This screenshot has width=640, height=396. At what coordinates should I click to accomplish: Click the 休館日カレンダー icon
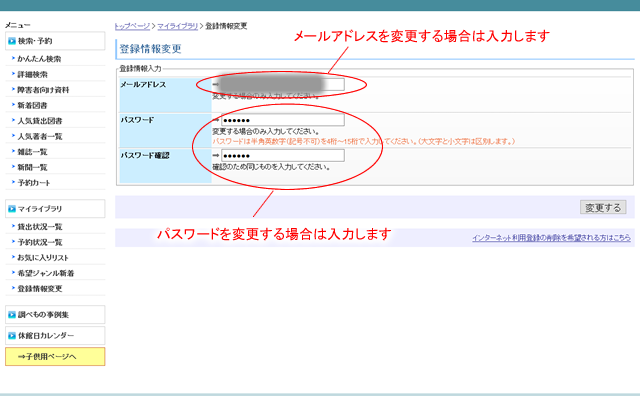click(x=12, y=336)
